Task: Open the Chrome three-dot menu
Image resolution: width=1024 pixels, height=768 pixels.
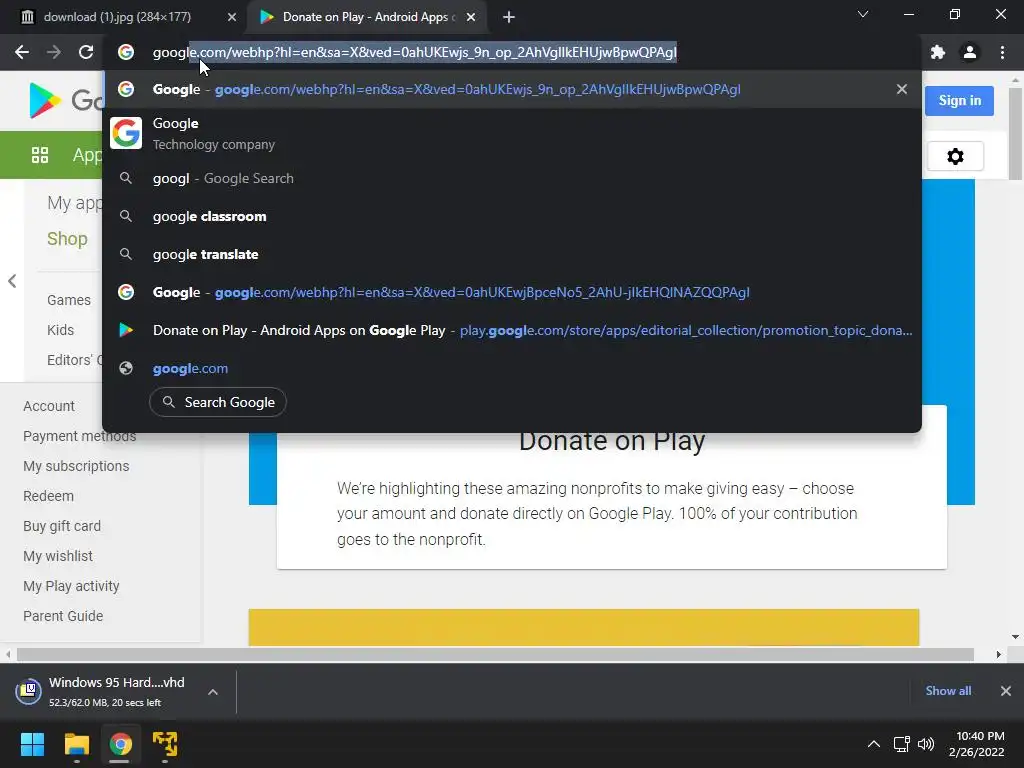Action: pyautogui.click(x=1002, y=52)
